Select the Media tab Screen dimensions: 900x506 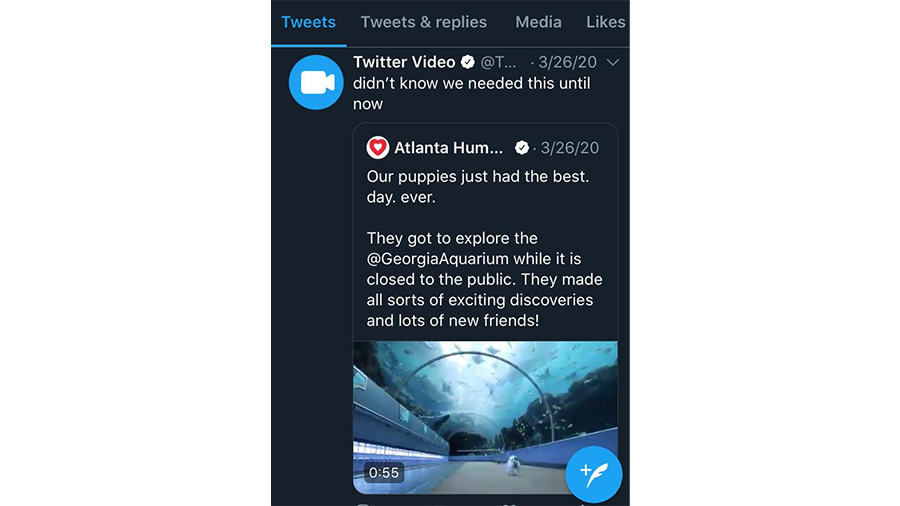[x=538, y=22]
